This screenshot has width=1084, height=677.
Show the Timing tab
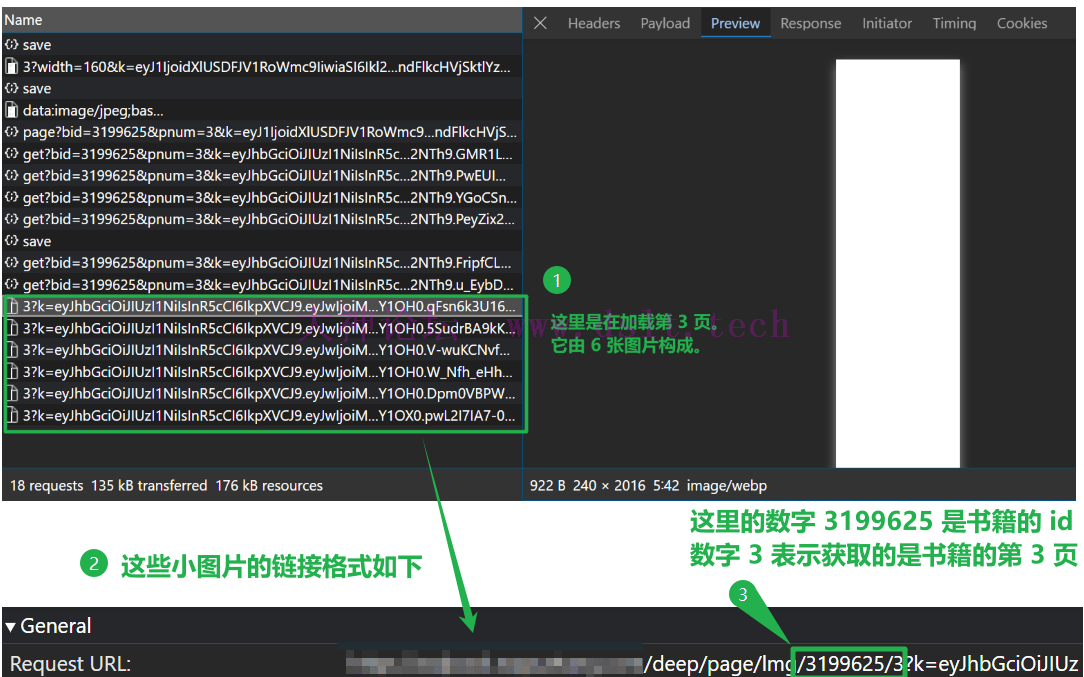pos(954,23)
